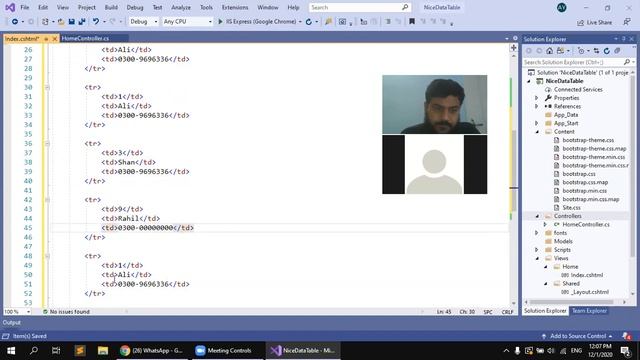The image size is (640, 360).
Task: Click the browser Refresh toolbar icon
Action: click(x=309, y=22)
